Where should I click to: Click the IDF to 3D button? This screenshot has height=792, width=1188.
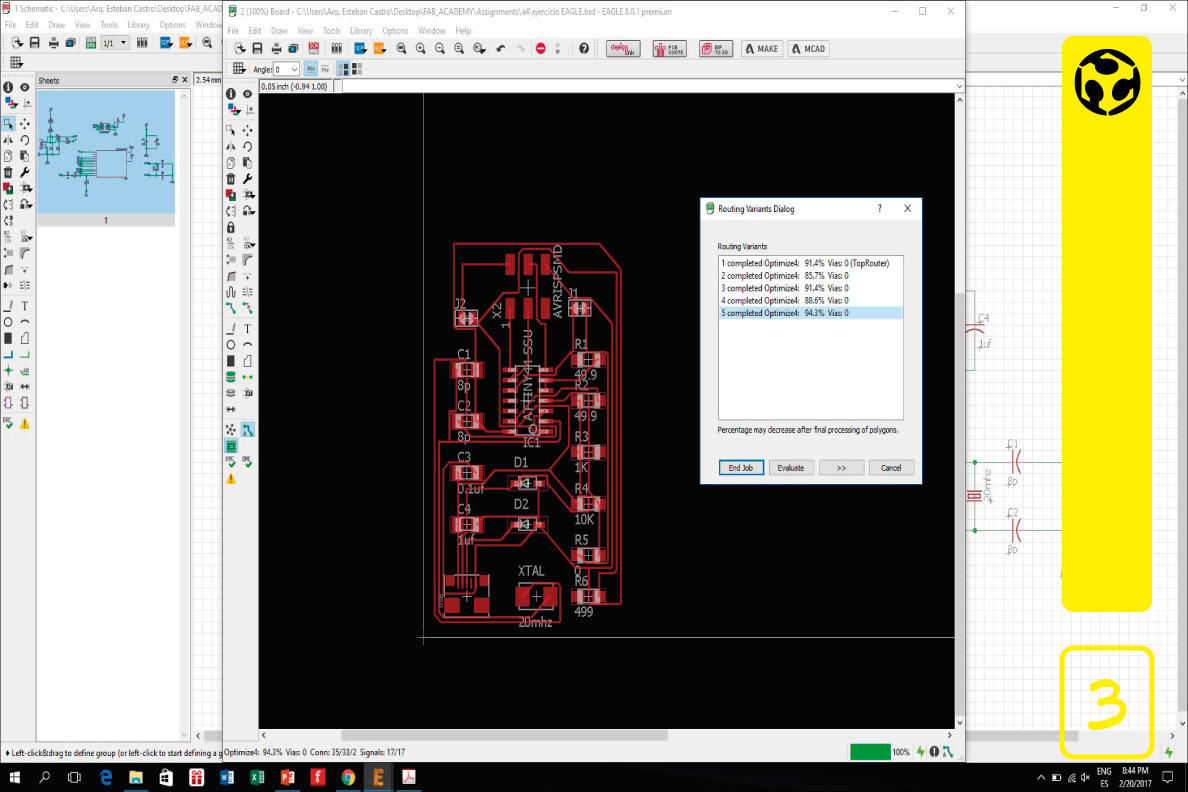[x=715, y=49]
